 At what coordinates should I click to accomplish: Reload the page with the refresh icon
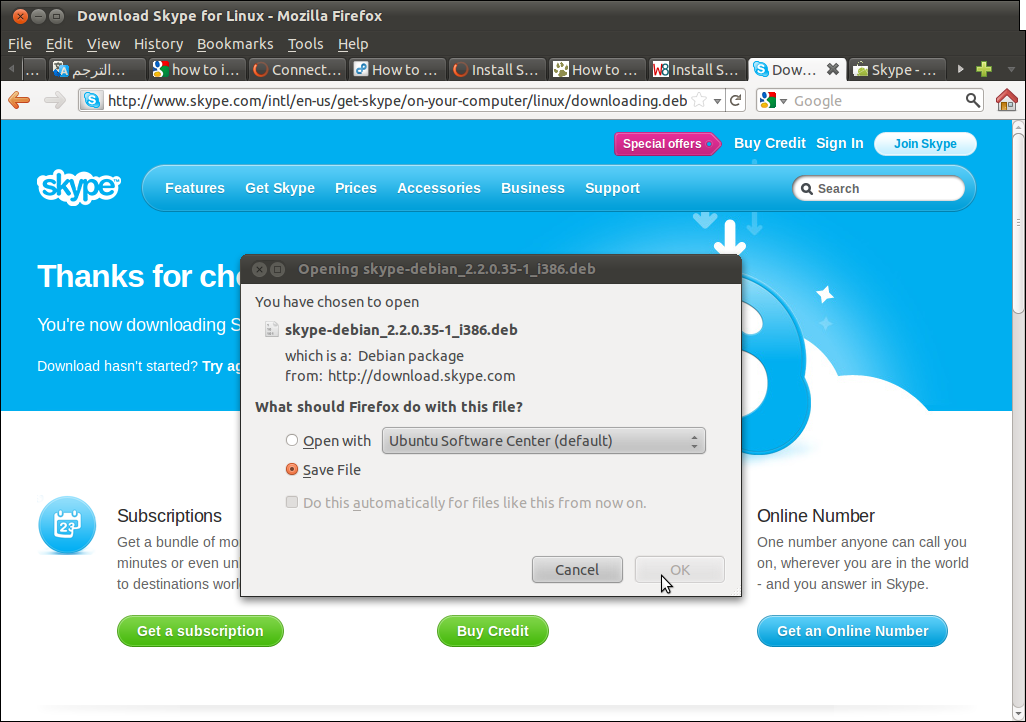pos(735,100)
